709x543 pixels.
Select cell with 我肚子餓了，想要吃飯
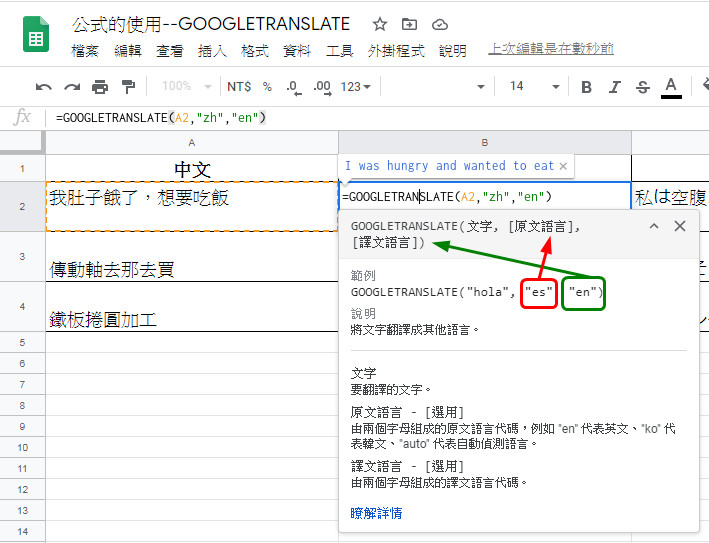tap(192, 207)
